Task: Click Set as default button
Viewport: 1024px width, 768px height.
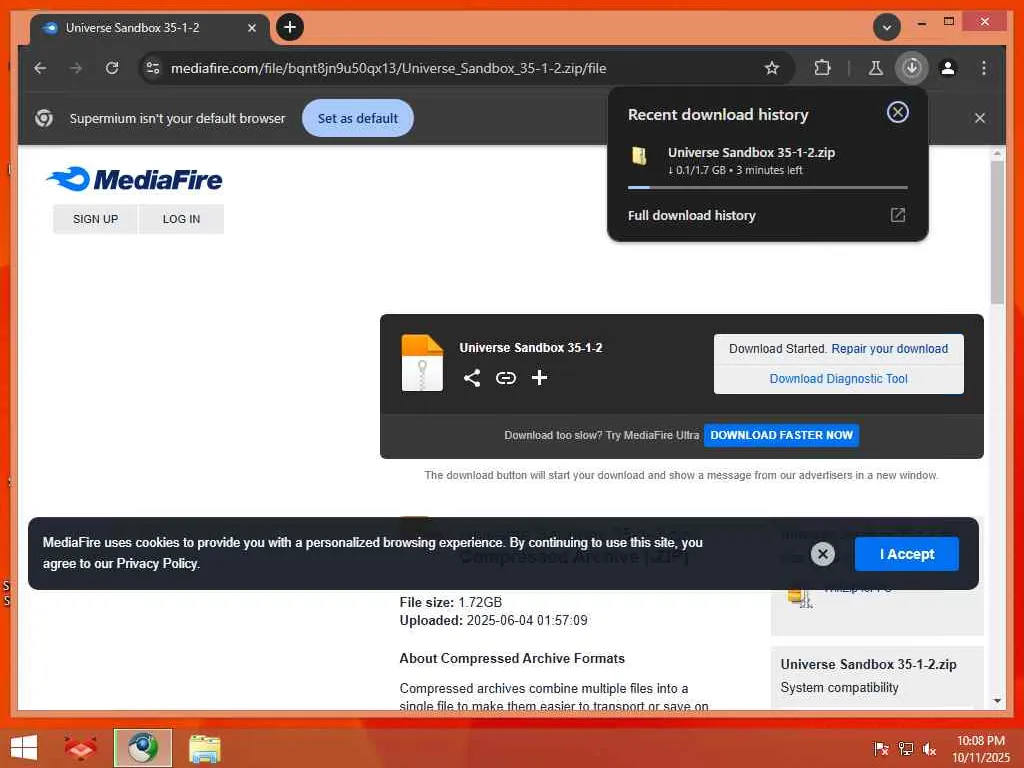Action: point(357,118)
